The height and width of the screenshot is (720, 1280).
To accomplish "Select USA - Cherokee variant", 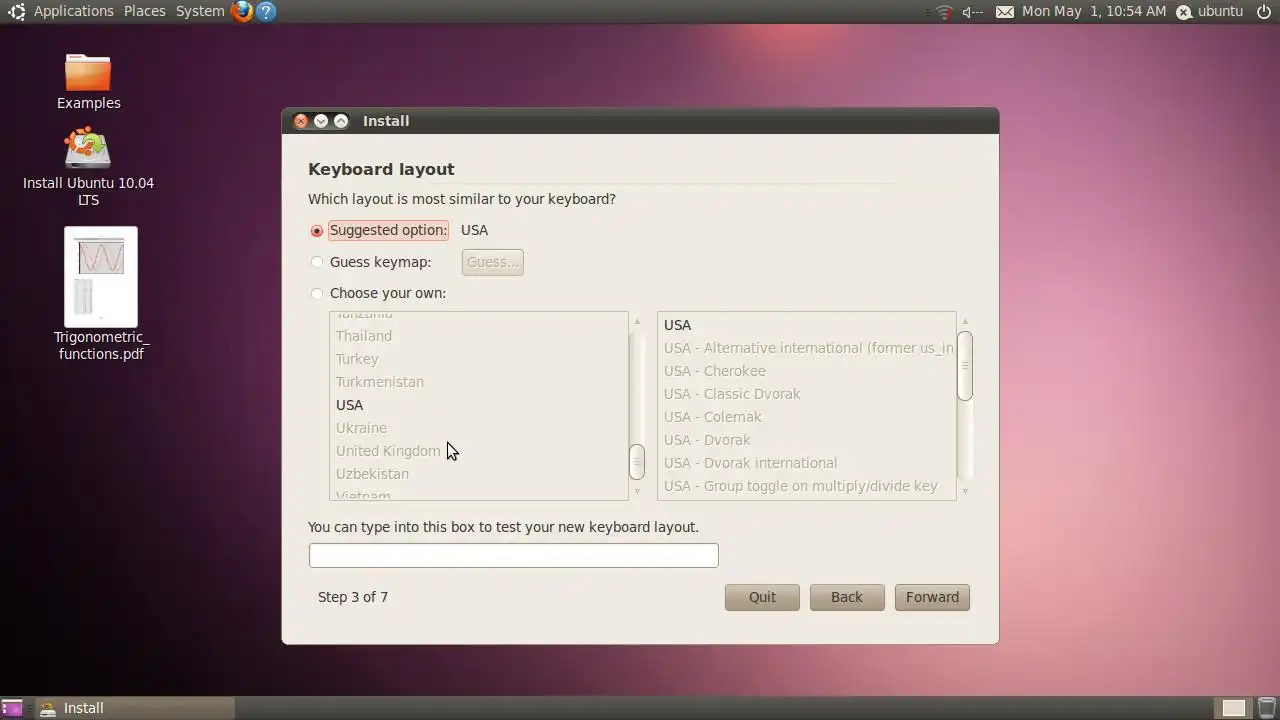I will coord(806,371).
